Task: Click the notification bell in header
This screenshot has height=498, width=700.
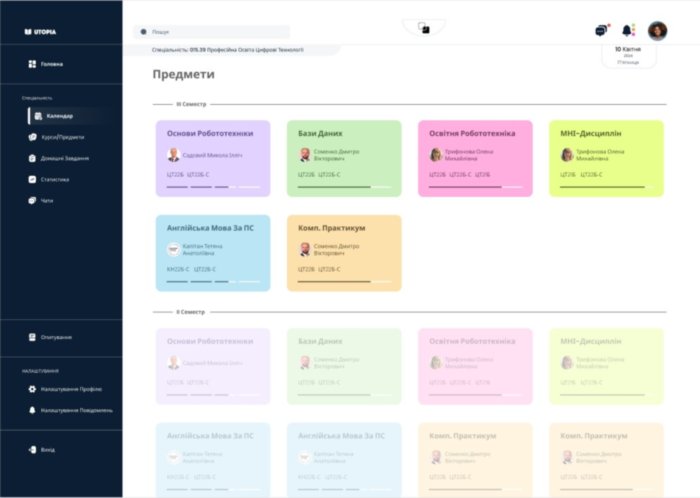Action: point(628,30)
